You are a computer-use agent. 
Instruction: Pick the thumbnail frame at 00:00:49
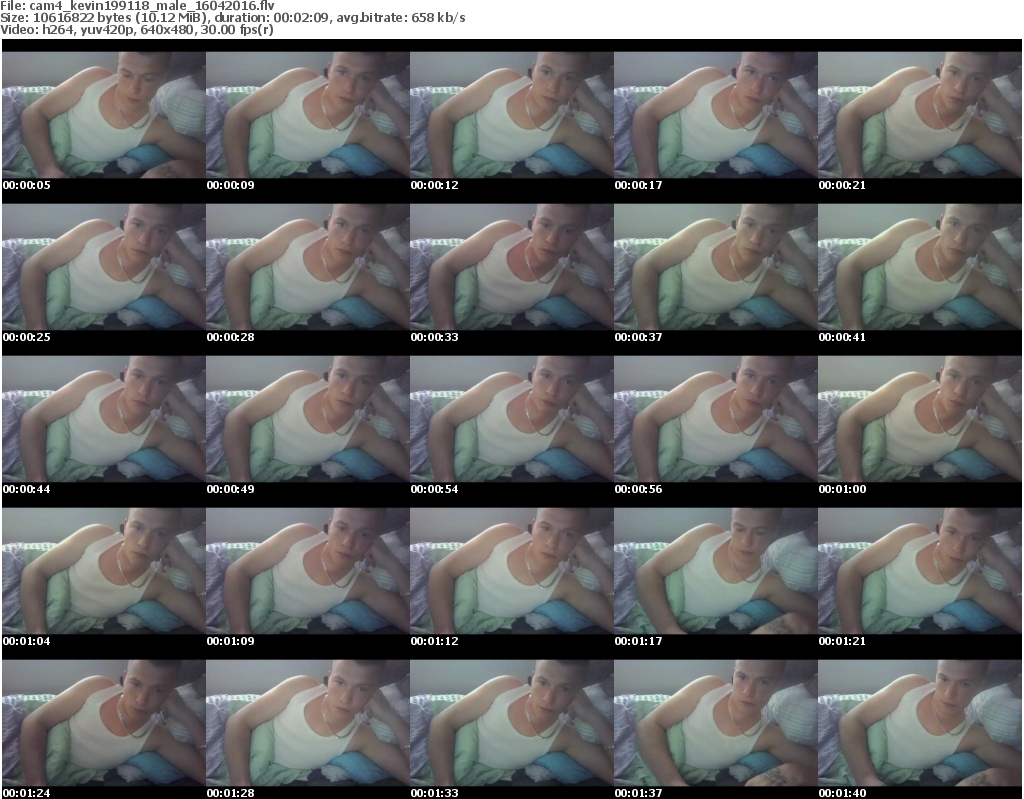pyautogui.click(x=308, y=419)
